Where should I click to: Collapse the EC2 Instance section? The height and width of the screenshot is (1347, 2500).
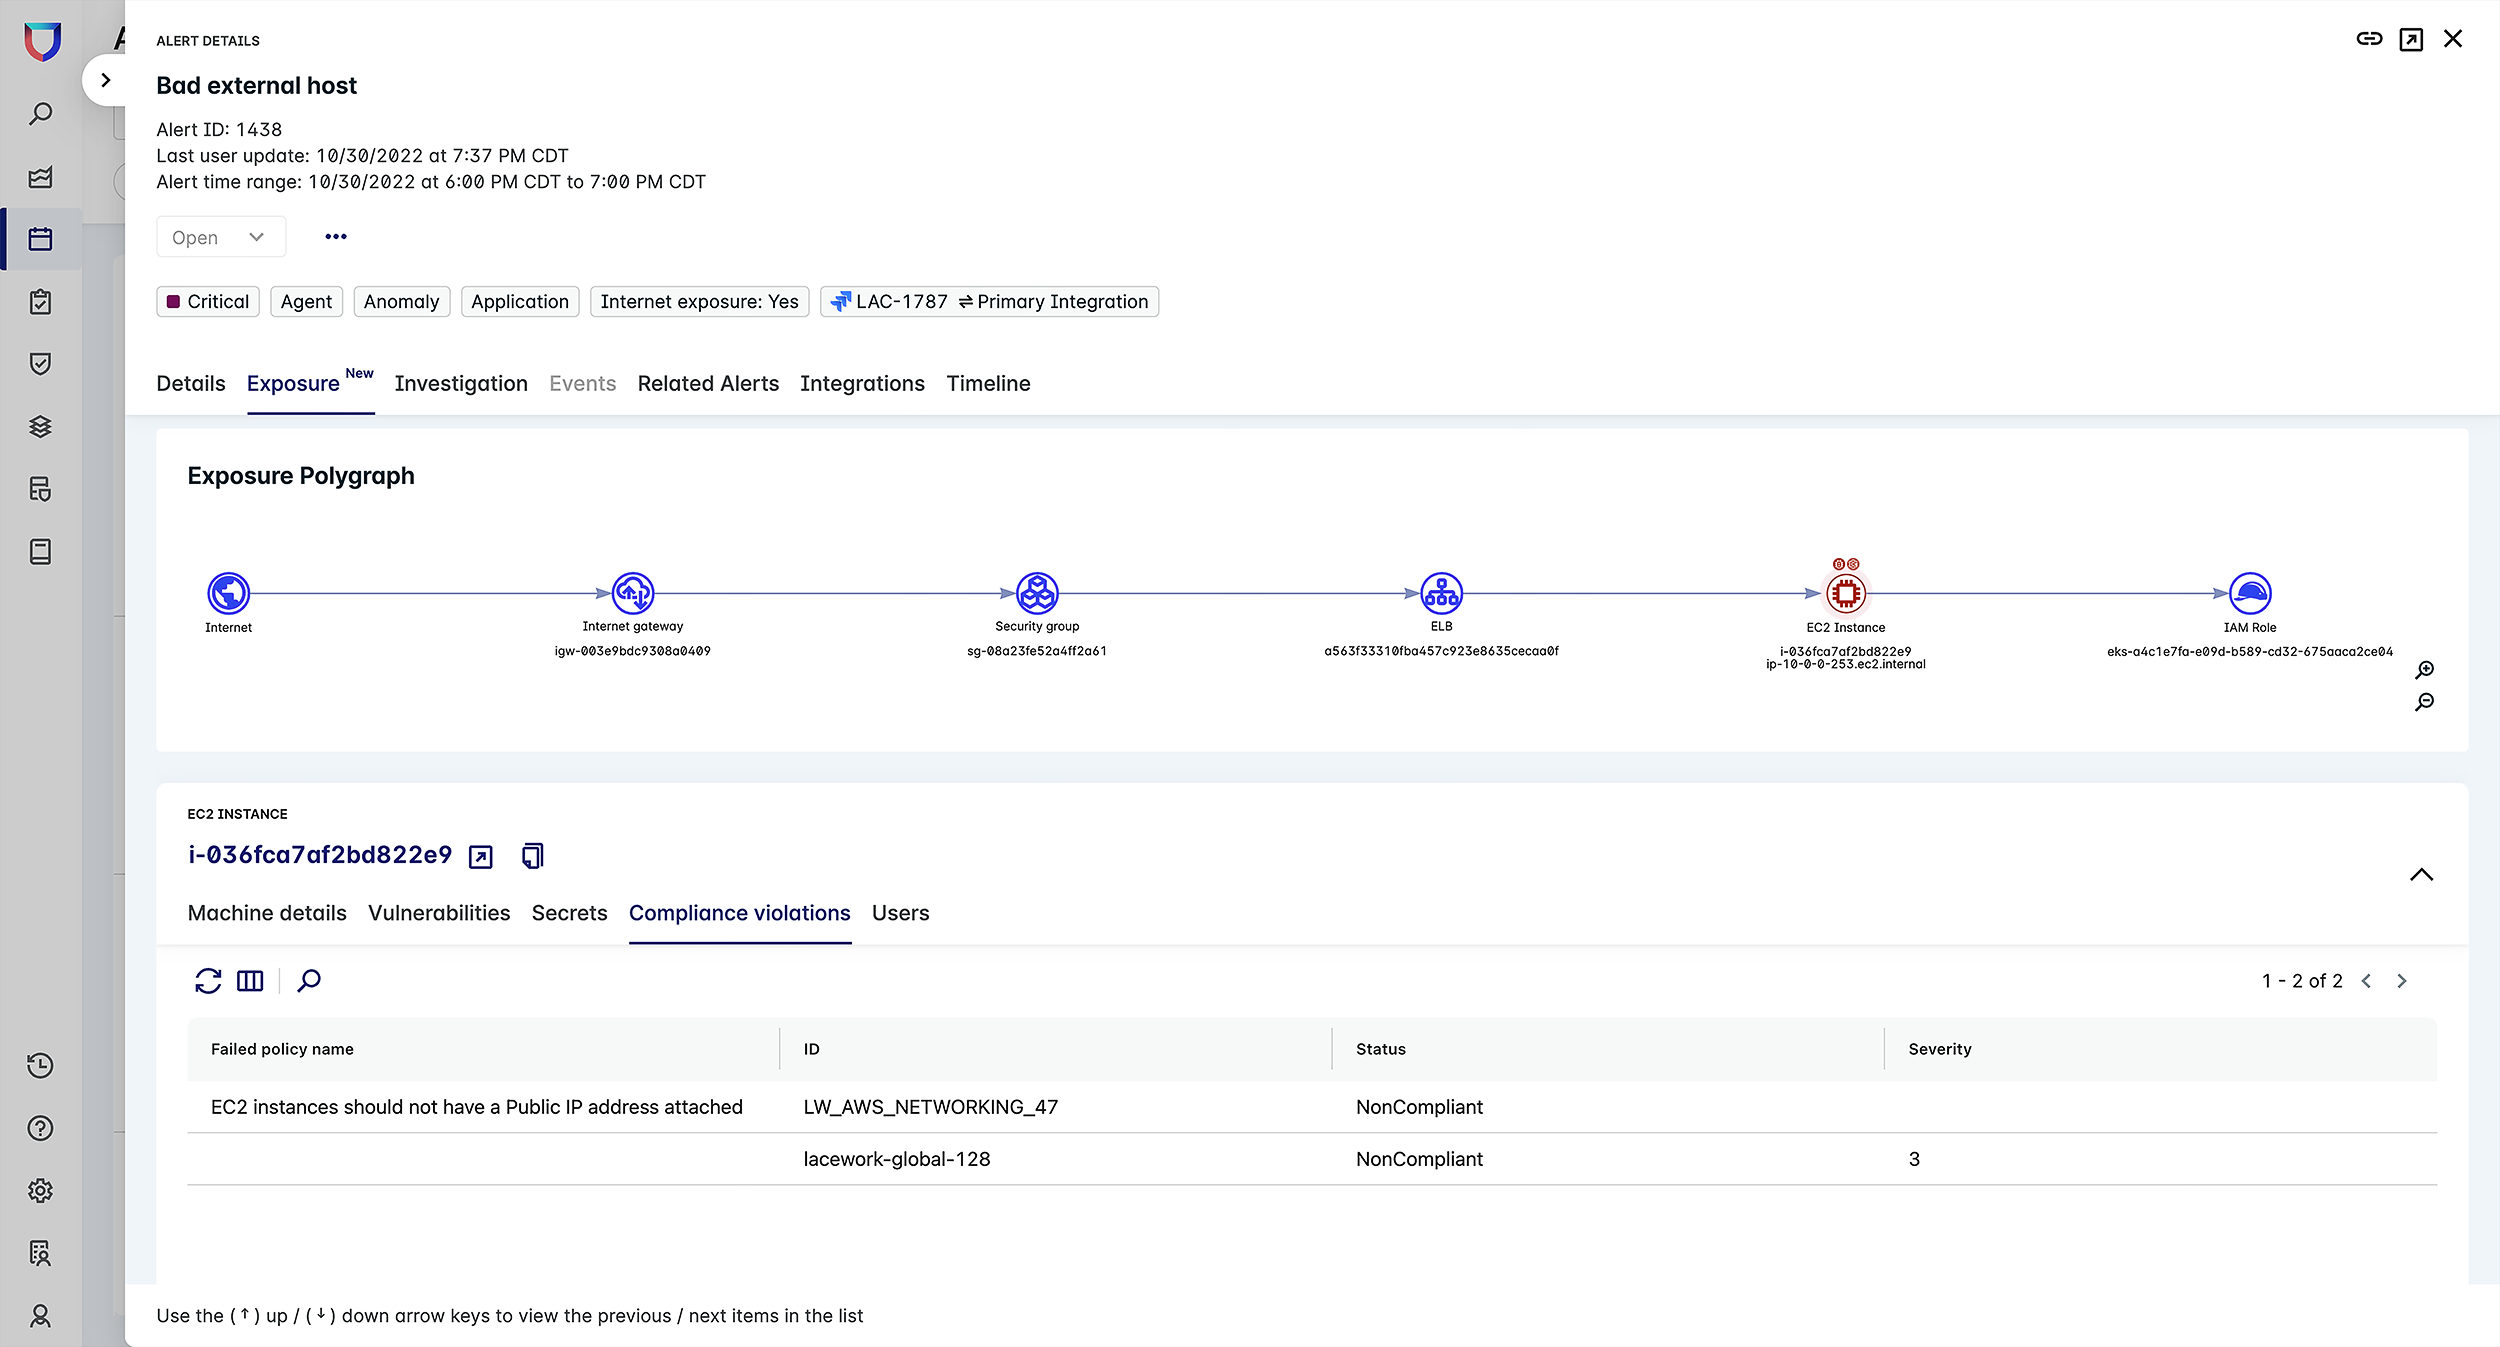click(2421, 875)
